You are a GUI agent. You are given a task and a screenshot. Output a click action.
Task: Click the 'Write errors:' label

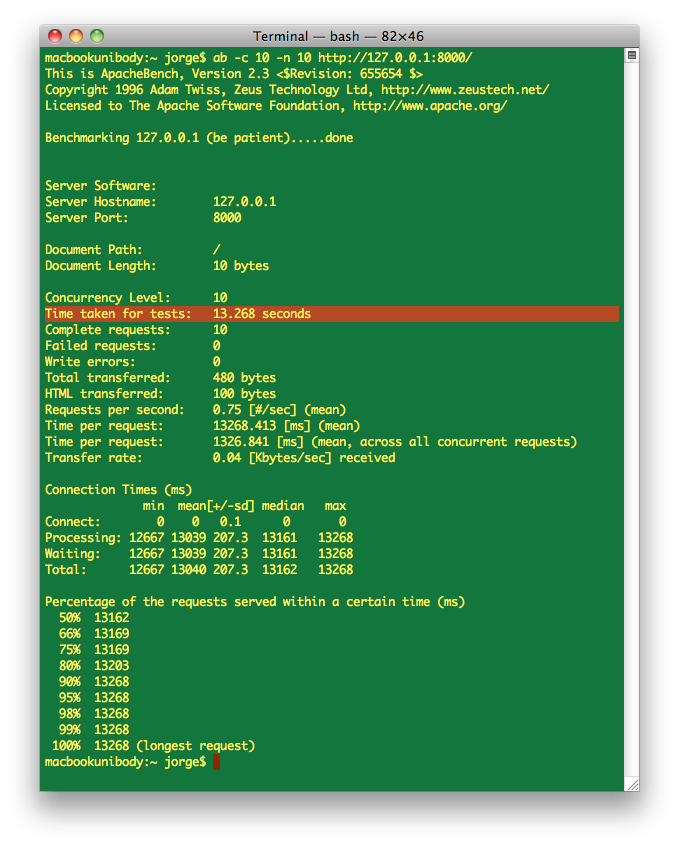(x=90, y=362)
